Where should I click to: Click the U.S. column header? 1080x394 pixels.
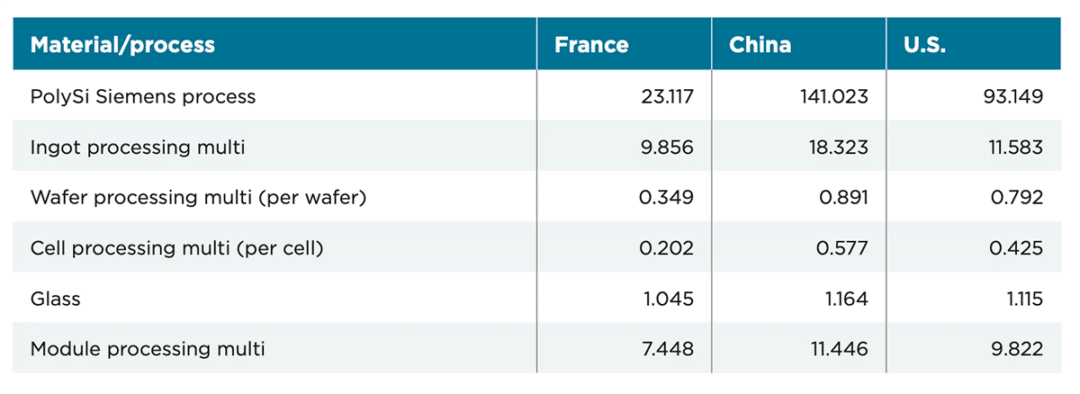(925, 45)
